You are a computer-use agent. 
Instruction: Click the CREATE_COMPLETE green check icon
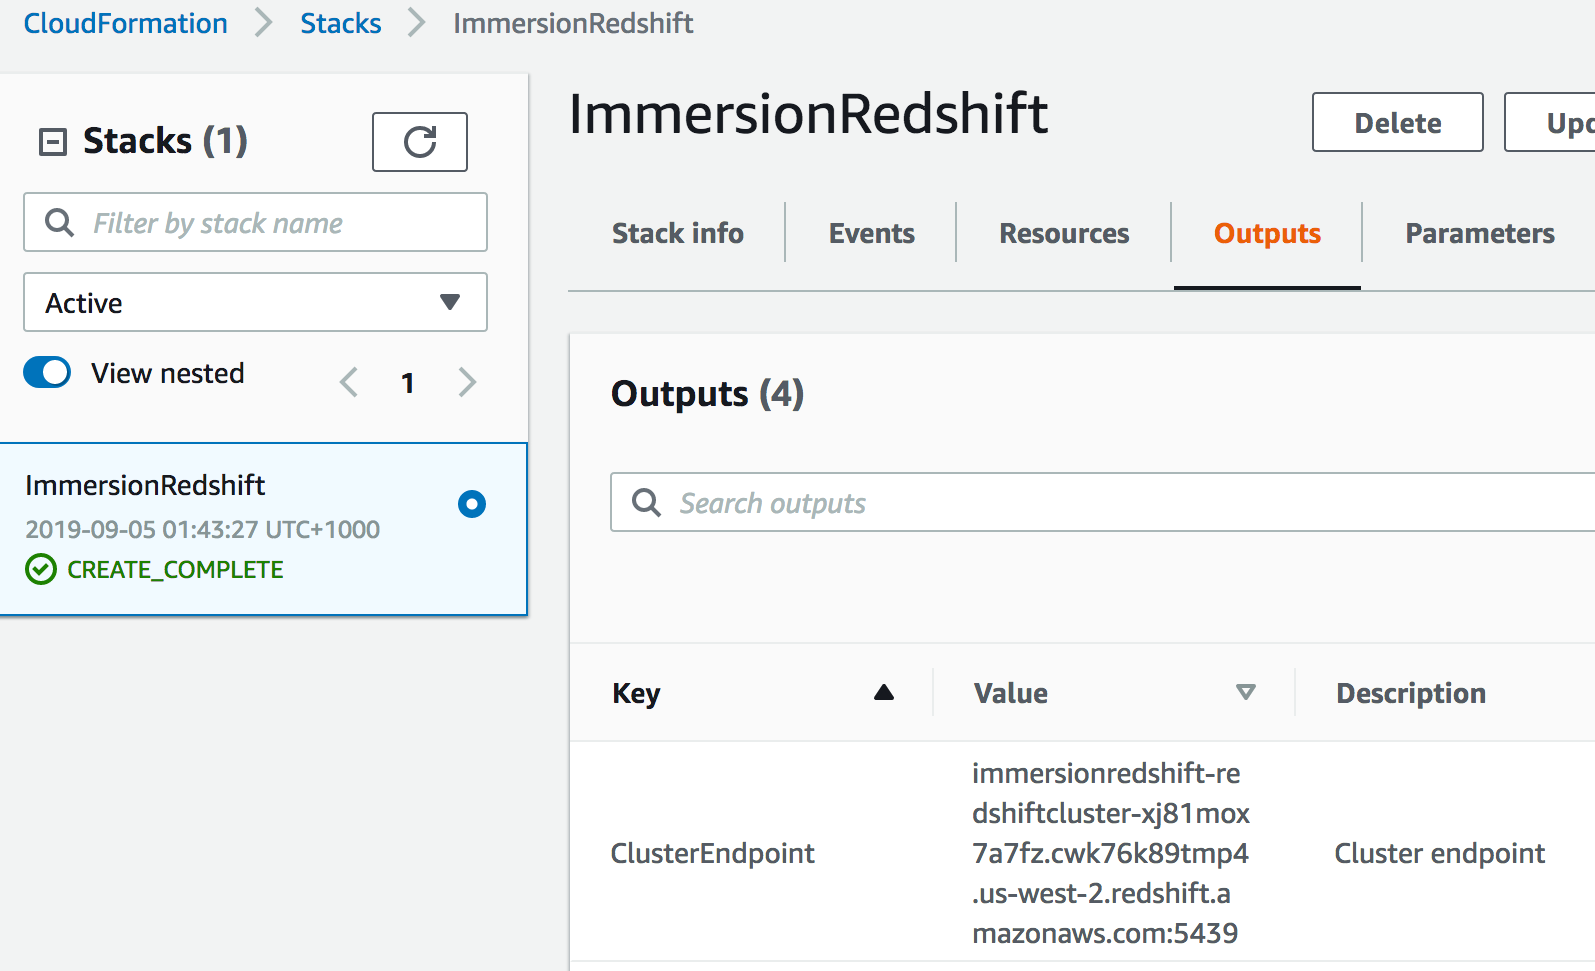coord(41,569)
